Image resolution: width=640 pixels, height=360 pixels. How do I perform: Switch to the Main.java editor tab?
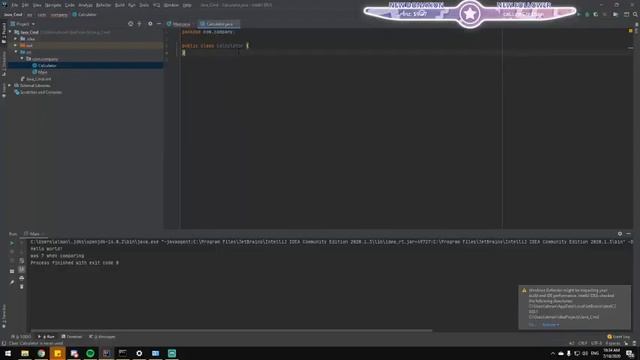pyautogui.click(x=181, y=24)
